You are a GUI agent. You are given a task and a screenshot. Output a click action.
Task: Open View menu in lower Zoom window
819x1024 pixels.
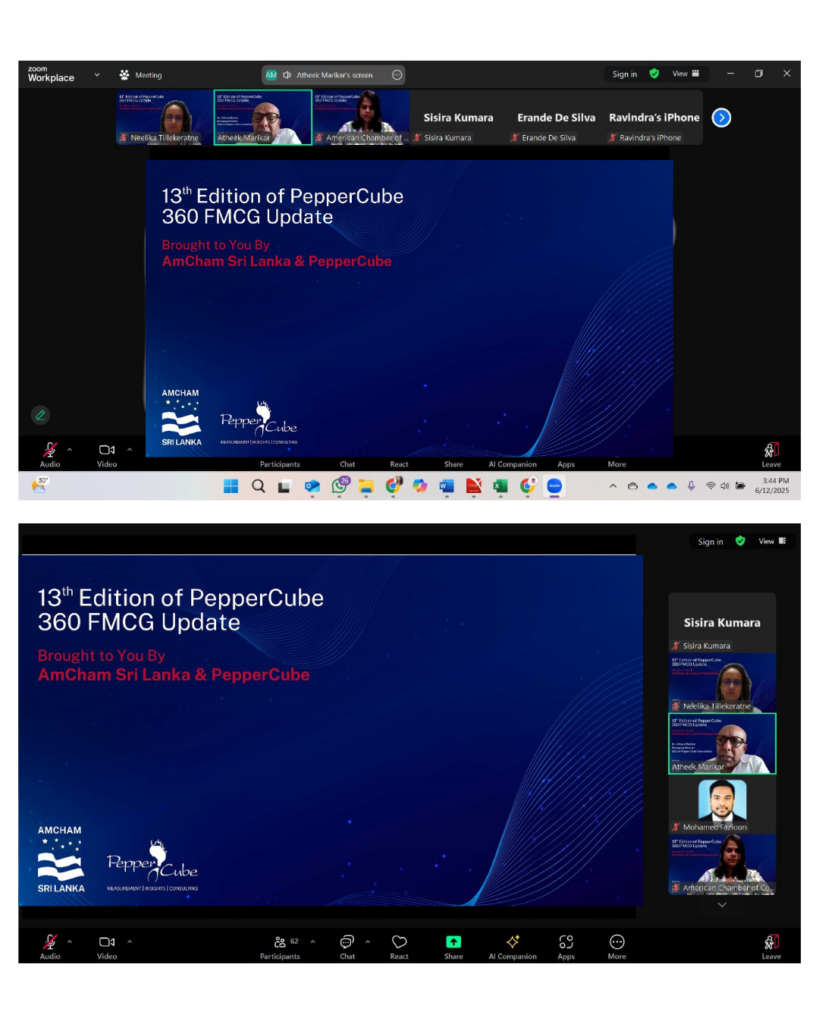pos(772,541)
